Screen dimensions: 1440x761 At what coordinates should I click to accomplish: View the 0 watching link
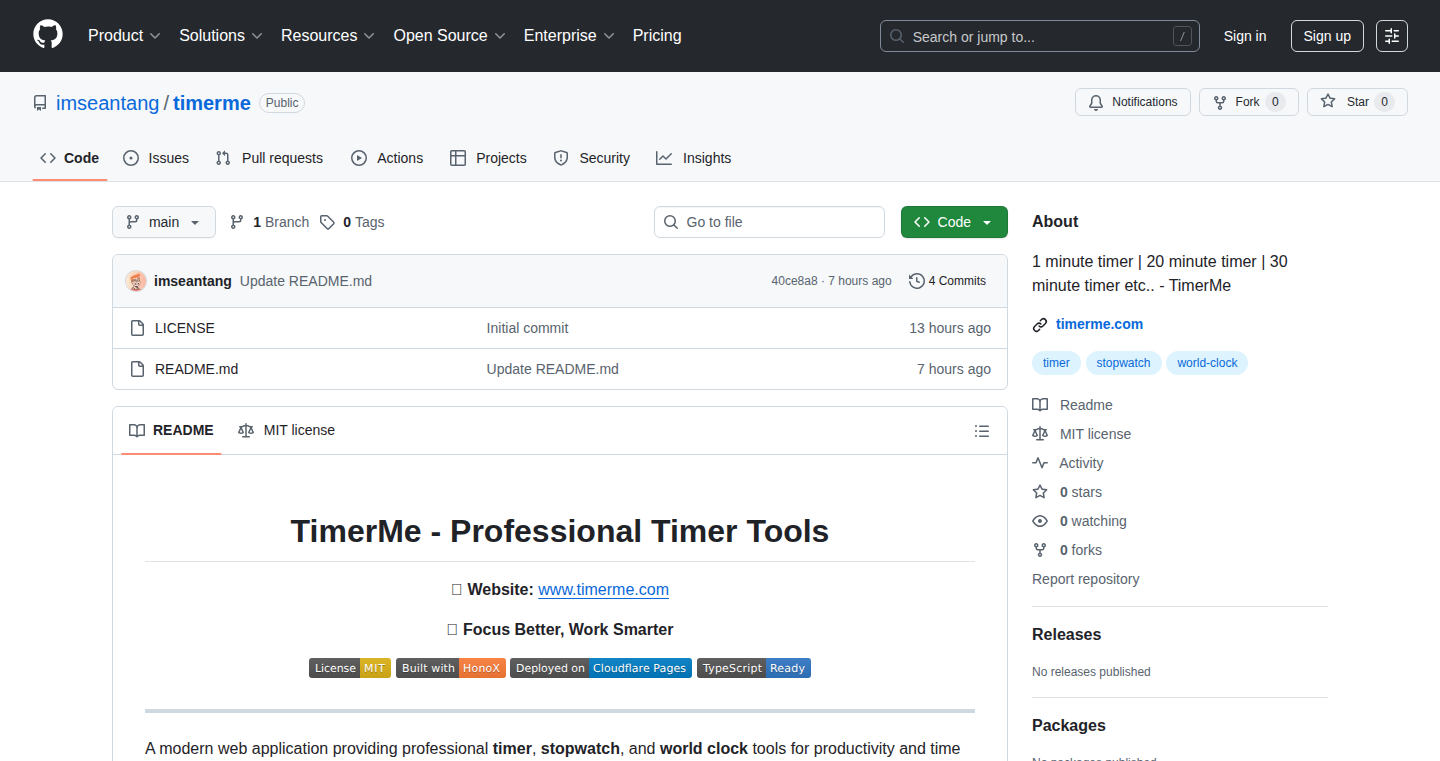[1080, 521]
